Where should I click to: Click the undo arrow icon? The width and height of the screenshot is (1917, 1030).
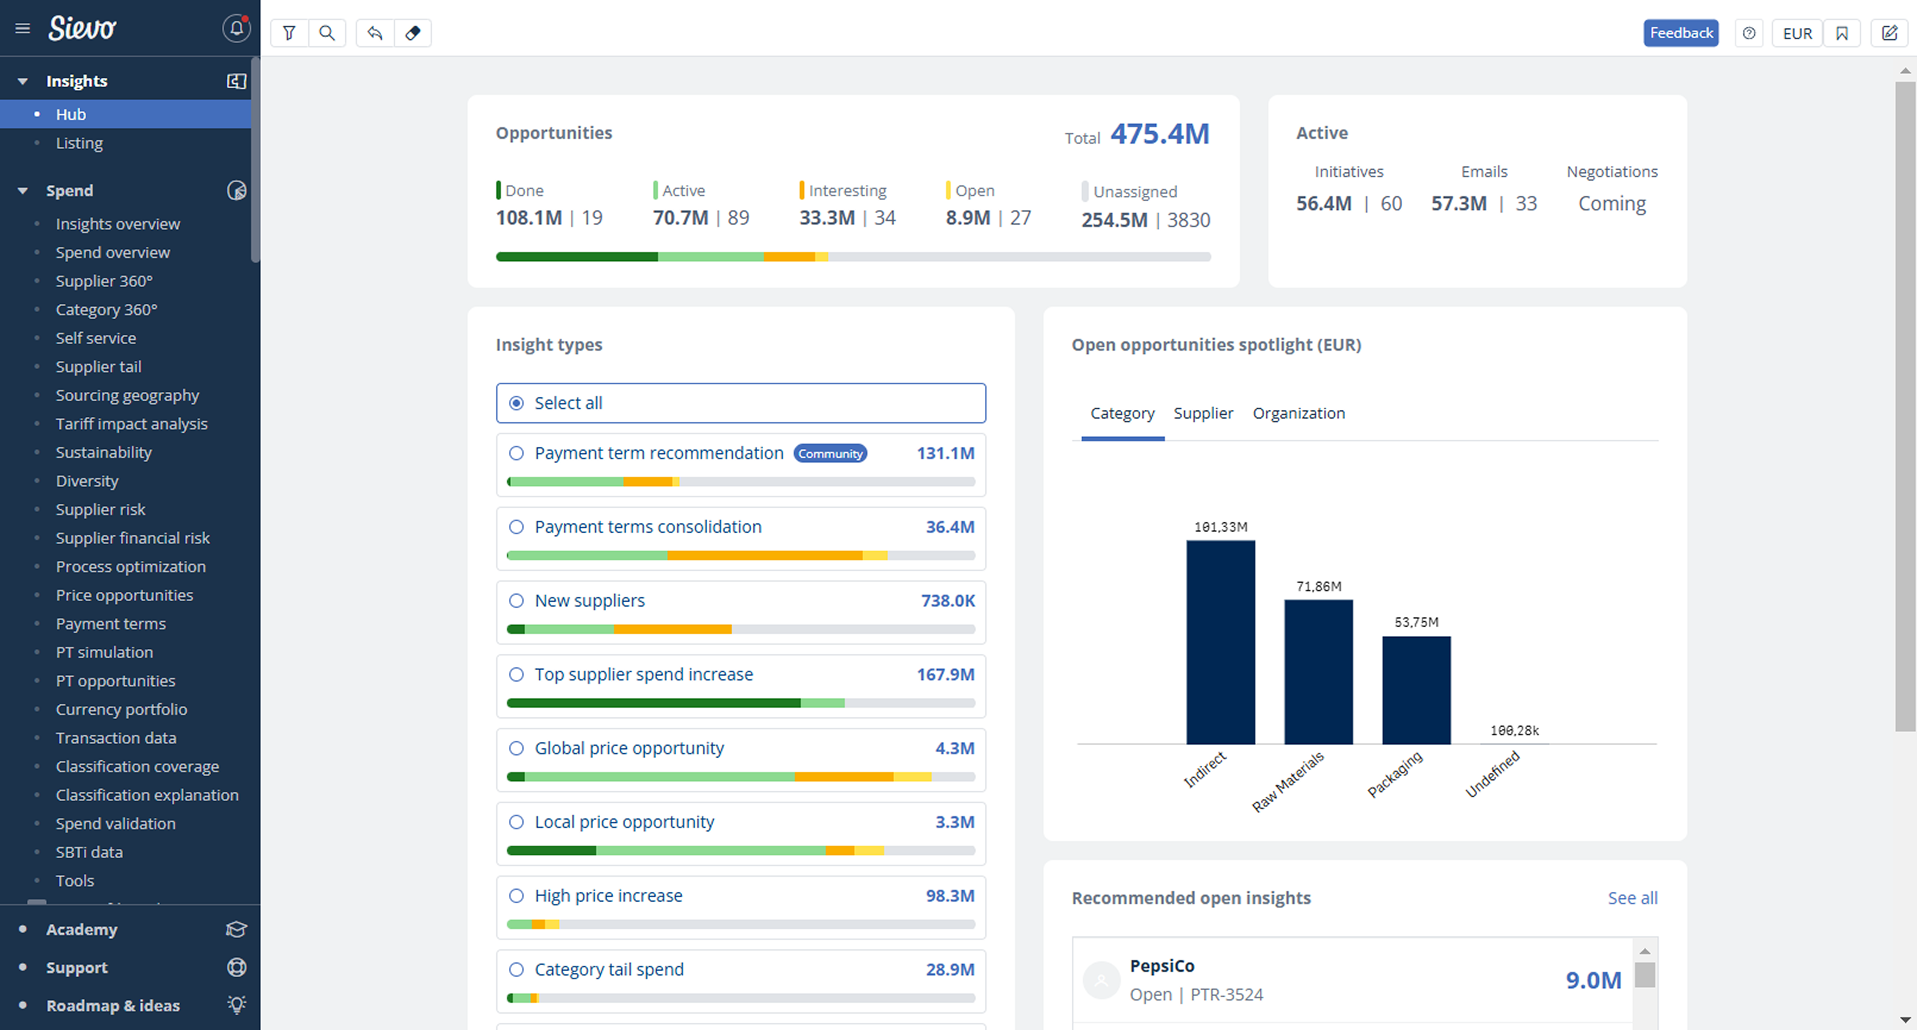tap(375, 33)
